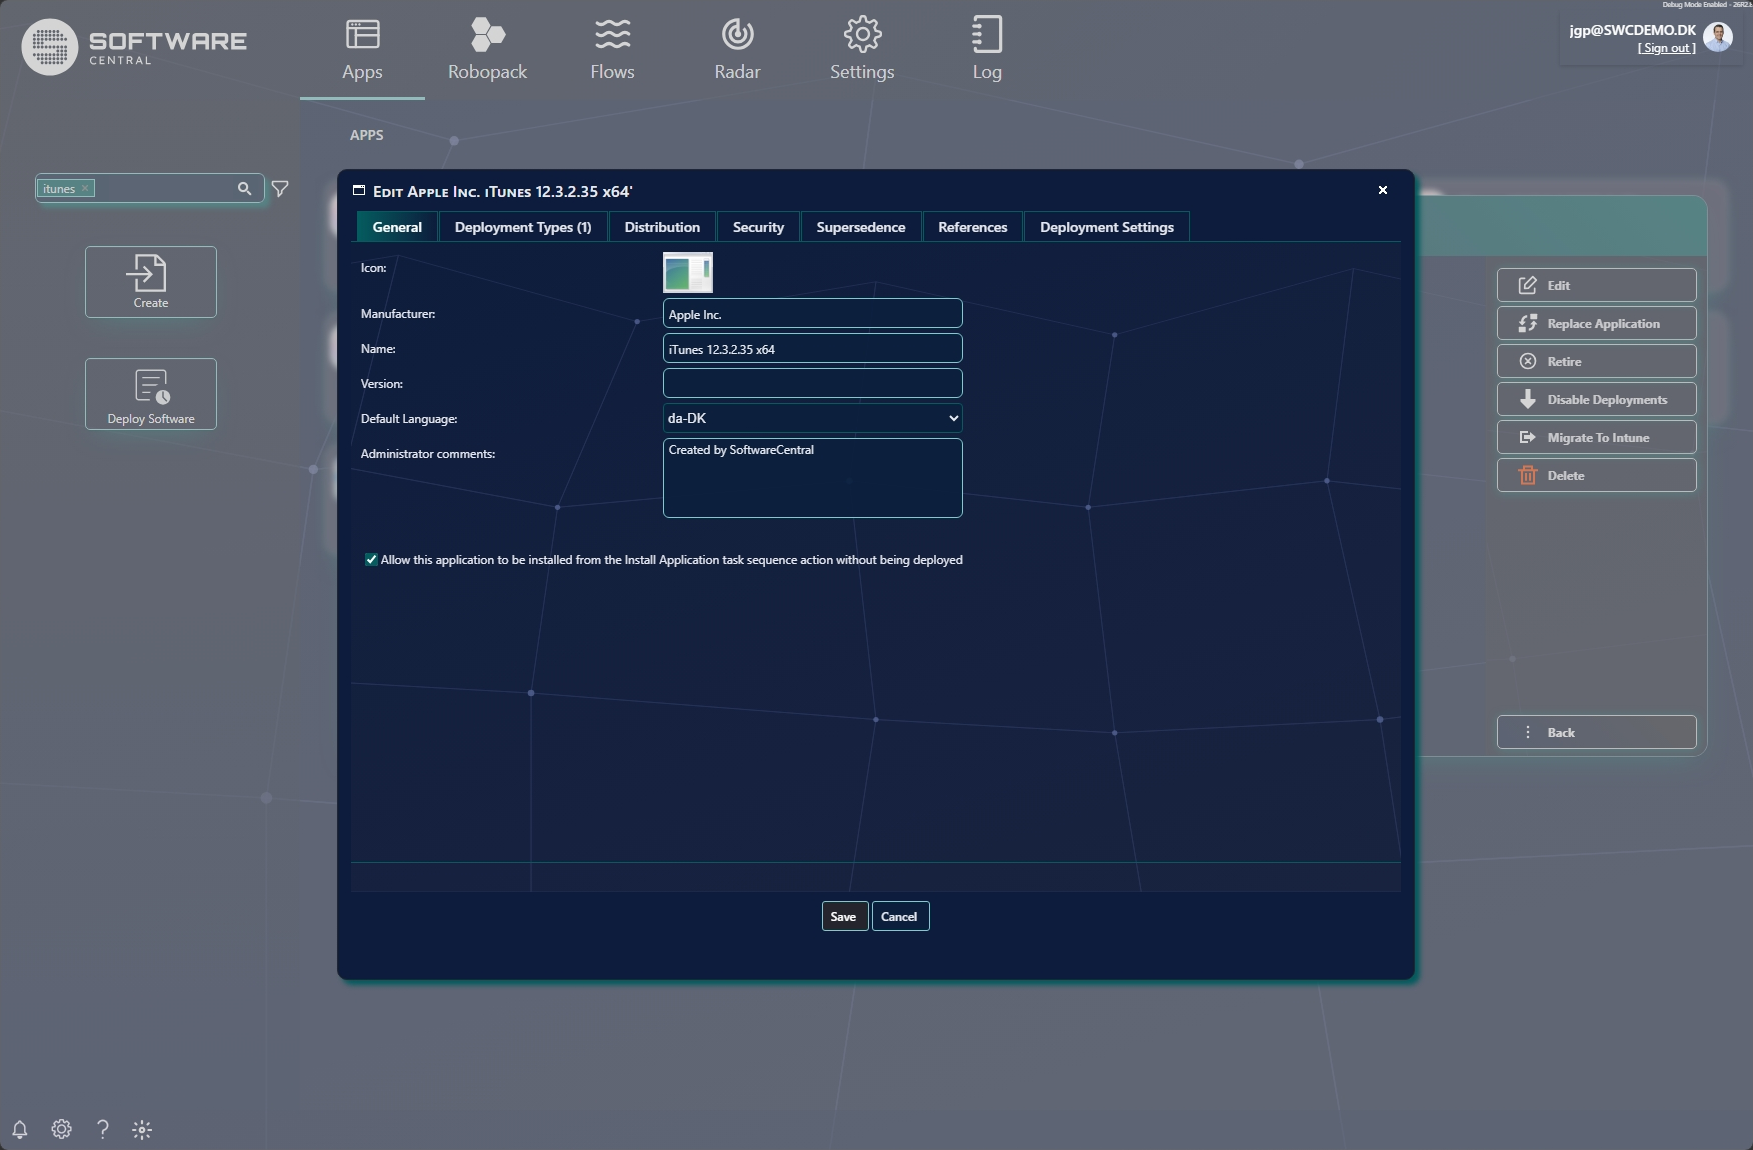The width and height of the screenshot is (1753, 1150).
Task: Click the Software Central logo
Action: pos(134,46)
